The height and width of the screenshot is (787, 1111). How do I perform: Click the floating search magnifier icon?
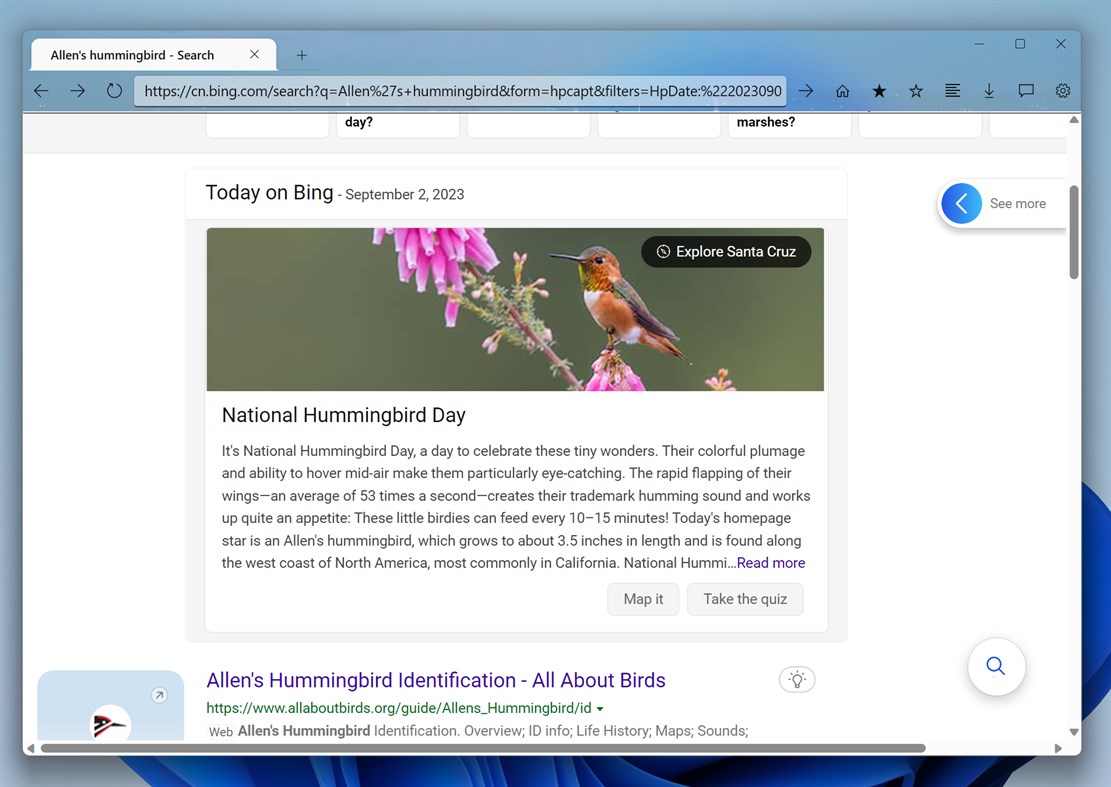(996, 666)
